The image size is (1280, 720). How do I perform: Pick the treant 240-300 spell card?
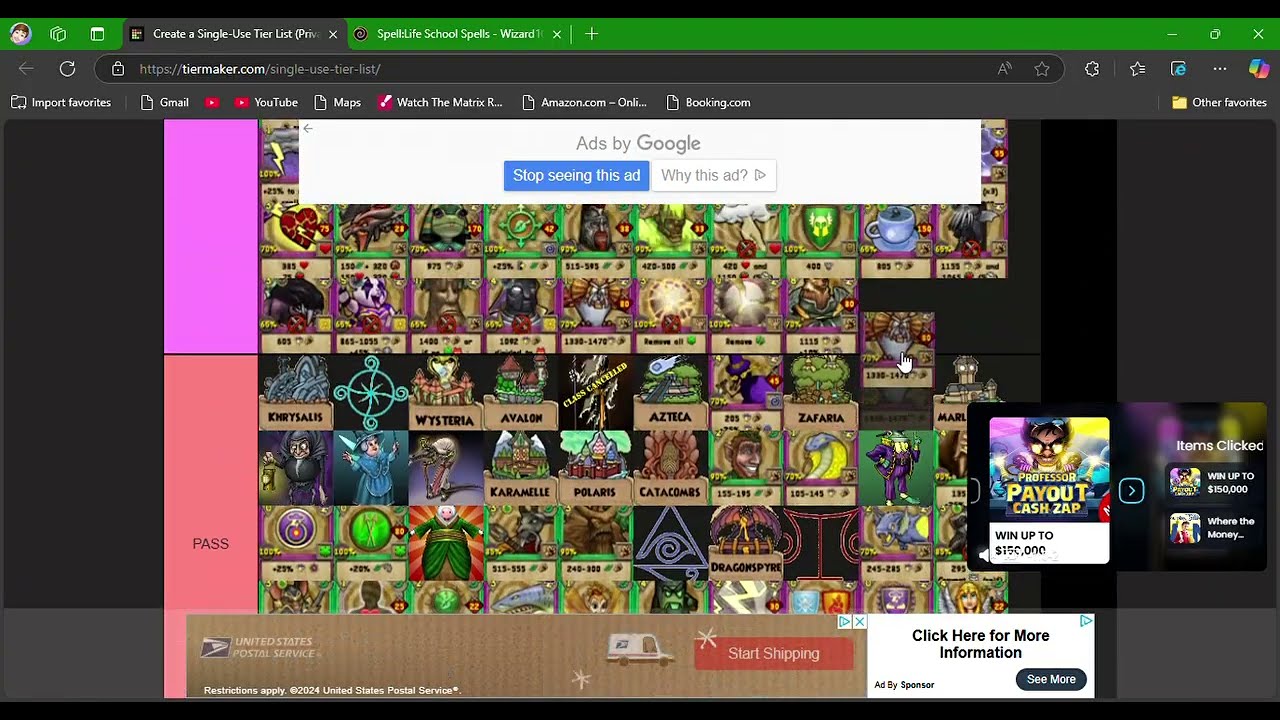click(596, 542)
